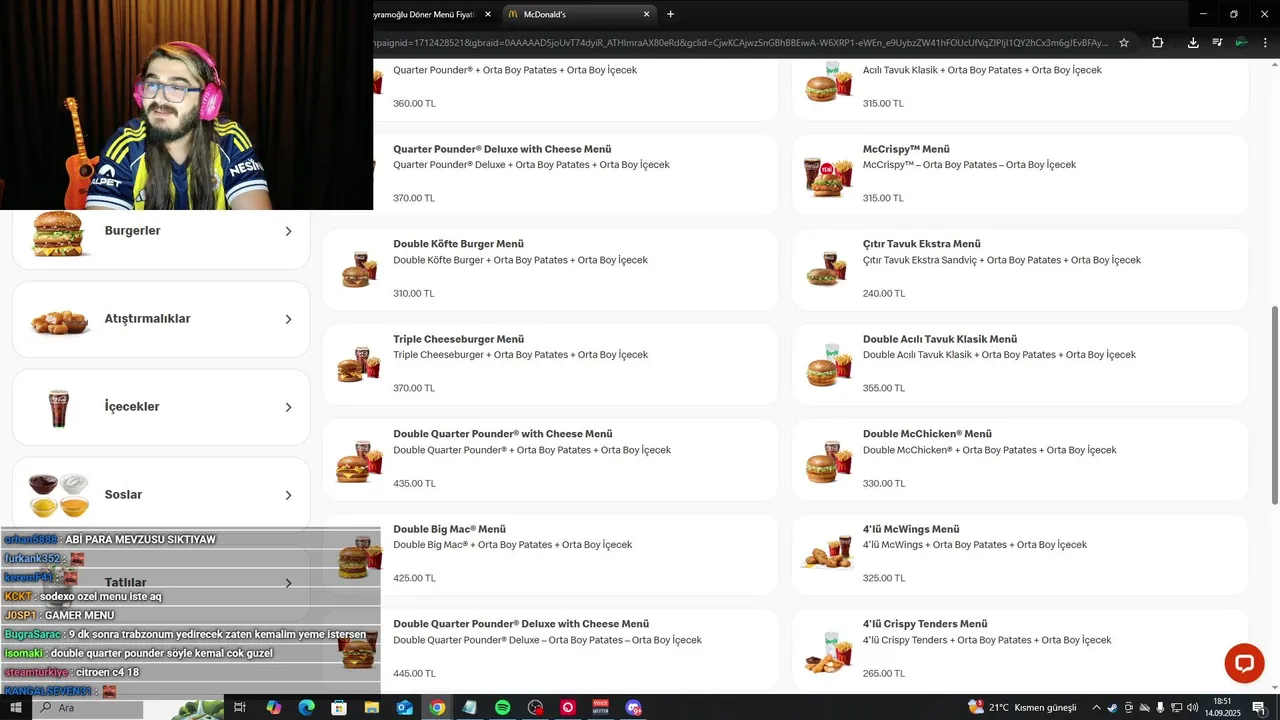
Task: Switch to the McDonald's tab
Action: click(x=580, y=14)
